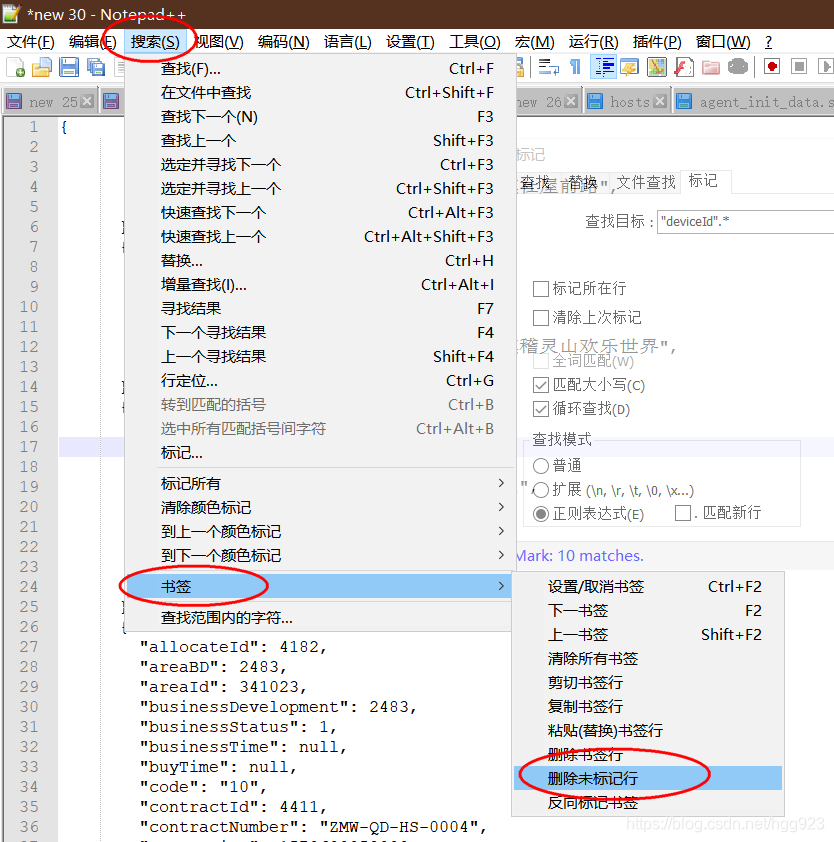Screen dimensions: 834x842
Task: Expand the 到下一个颜色标记 submenu arrow
Action: [x=501, y=555]
